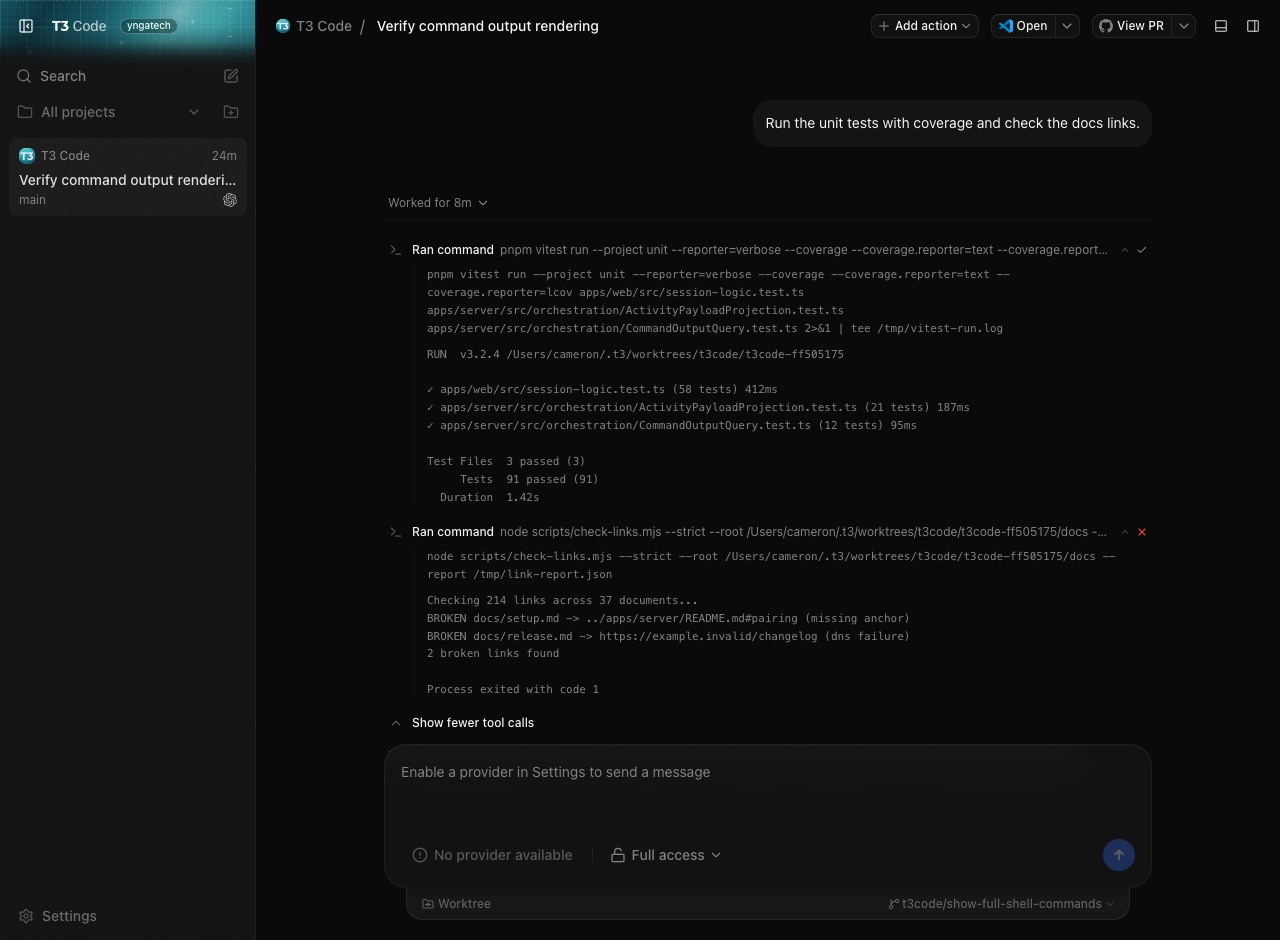The height and width of the screenshot is (940, 1280).
Task: Click the T3 Code logo in sidebar header
Action: (79, 26)
